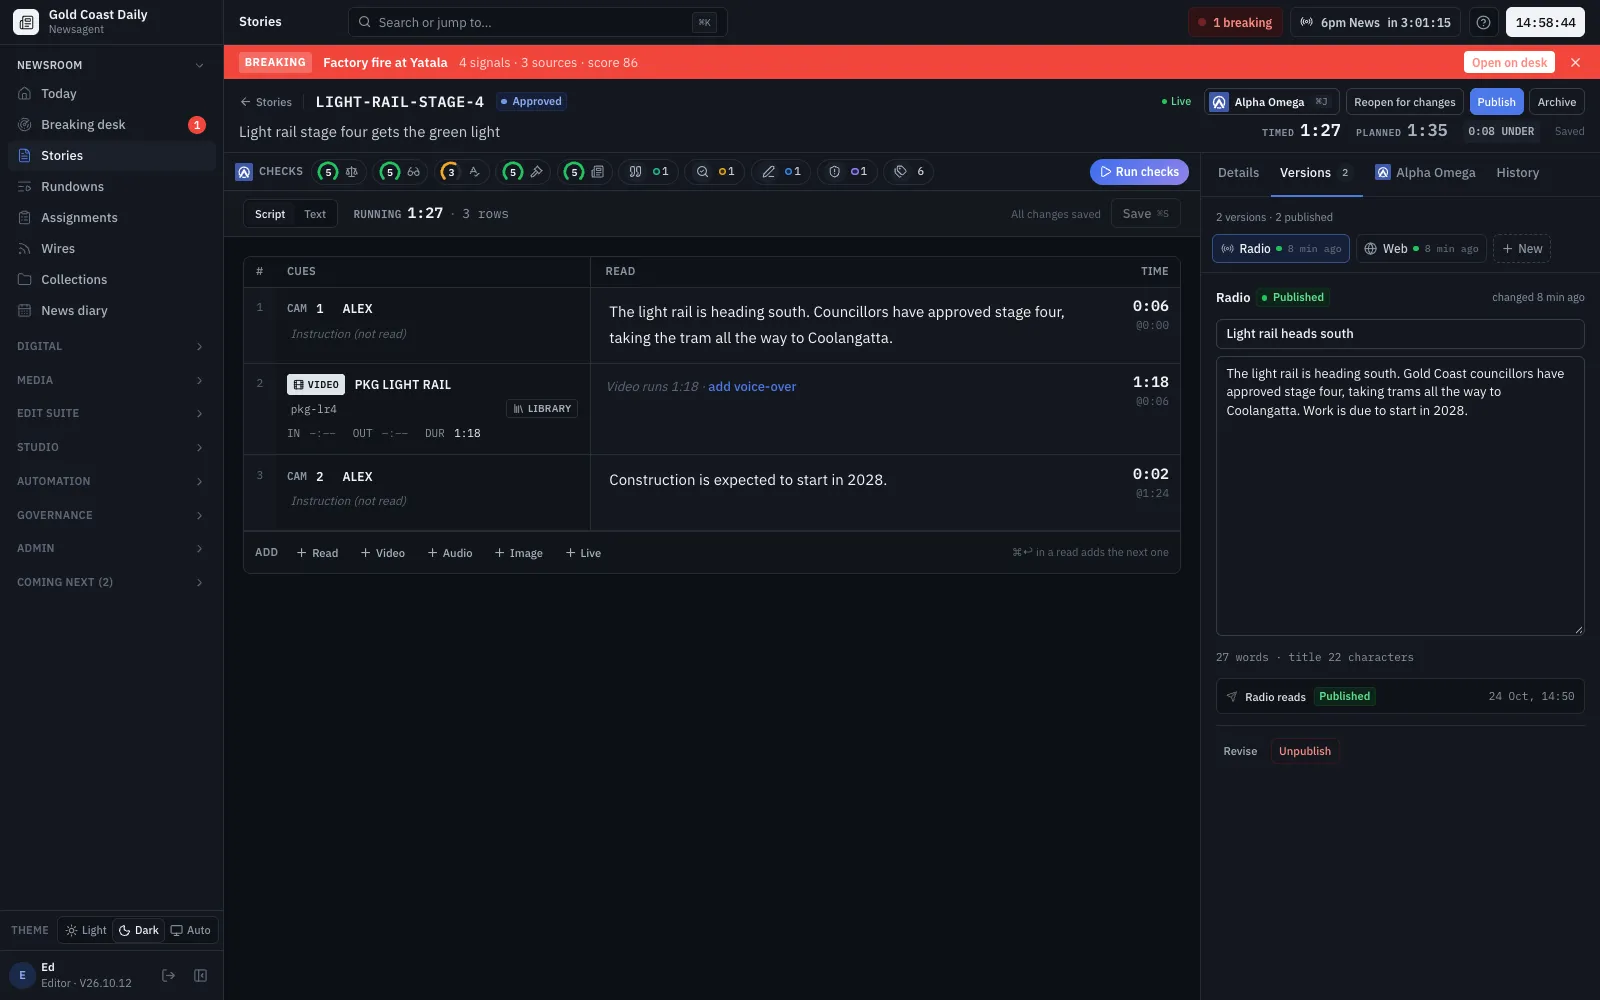This screenshot has width=1600, height=1000.
Task: Click the gavel check chip scoring 5
Action: tap(524, 172)
